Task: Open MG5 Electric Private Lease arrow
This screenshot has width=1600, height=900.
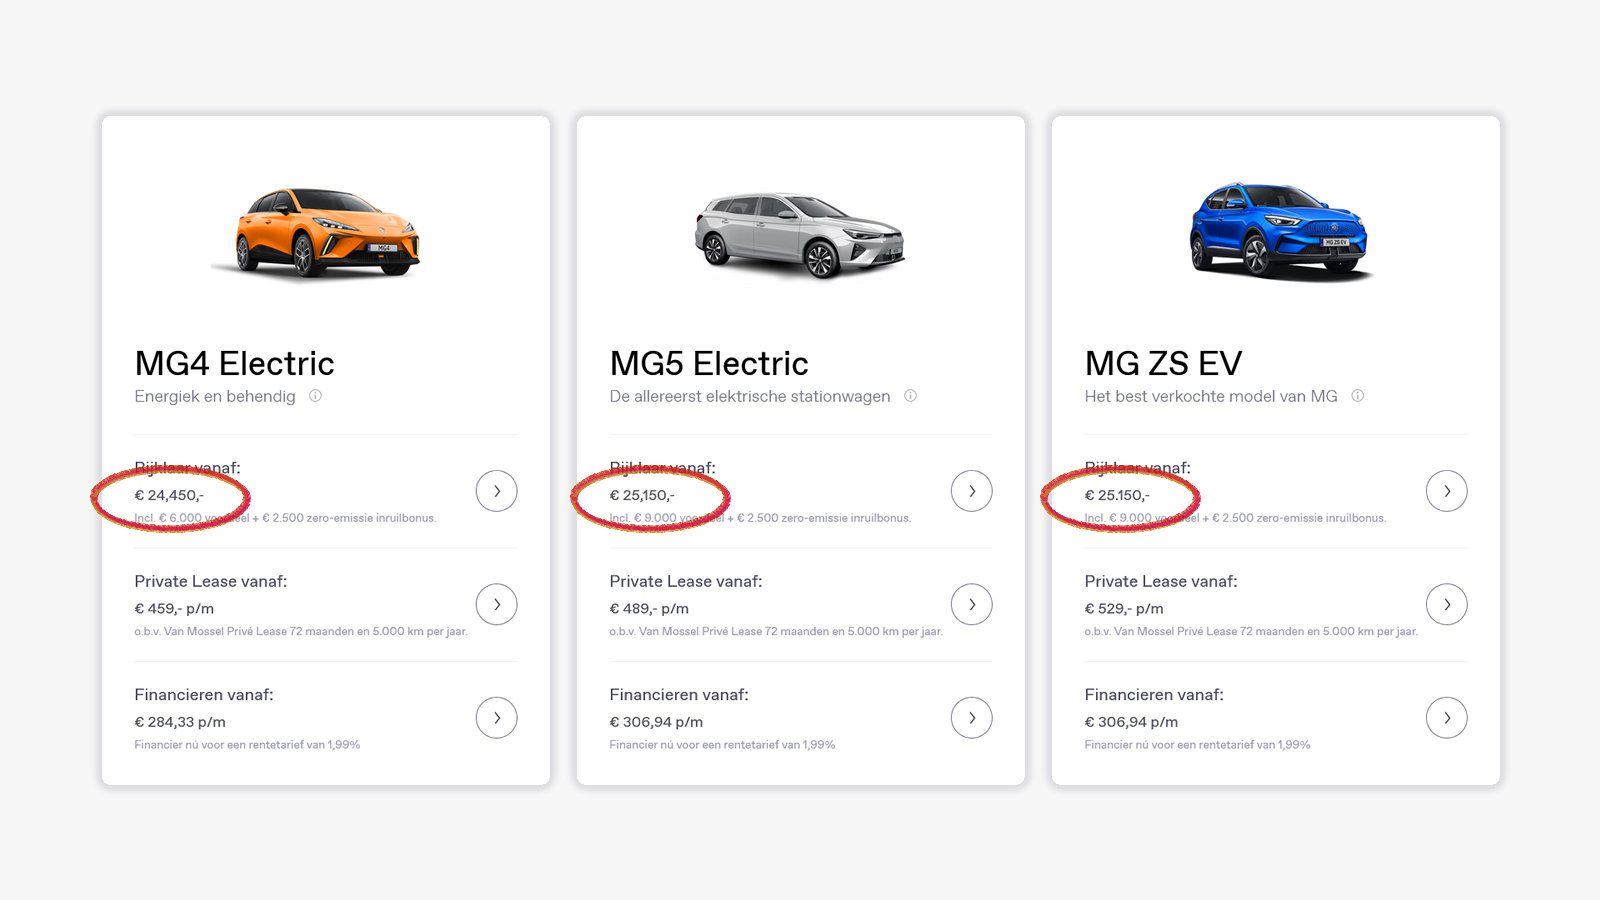Action: (971, 604)
